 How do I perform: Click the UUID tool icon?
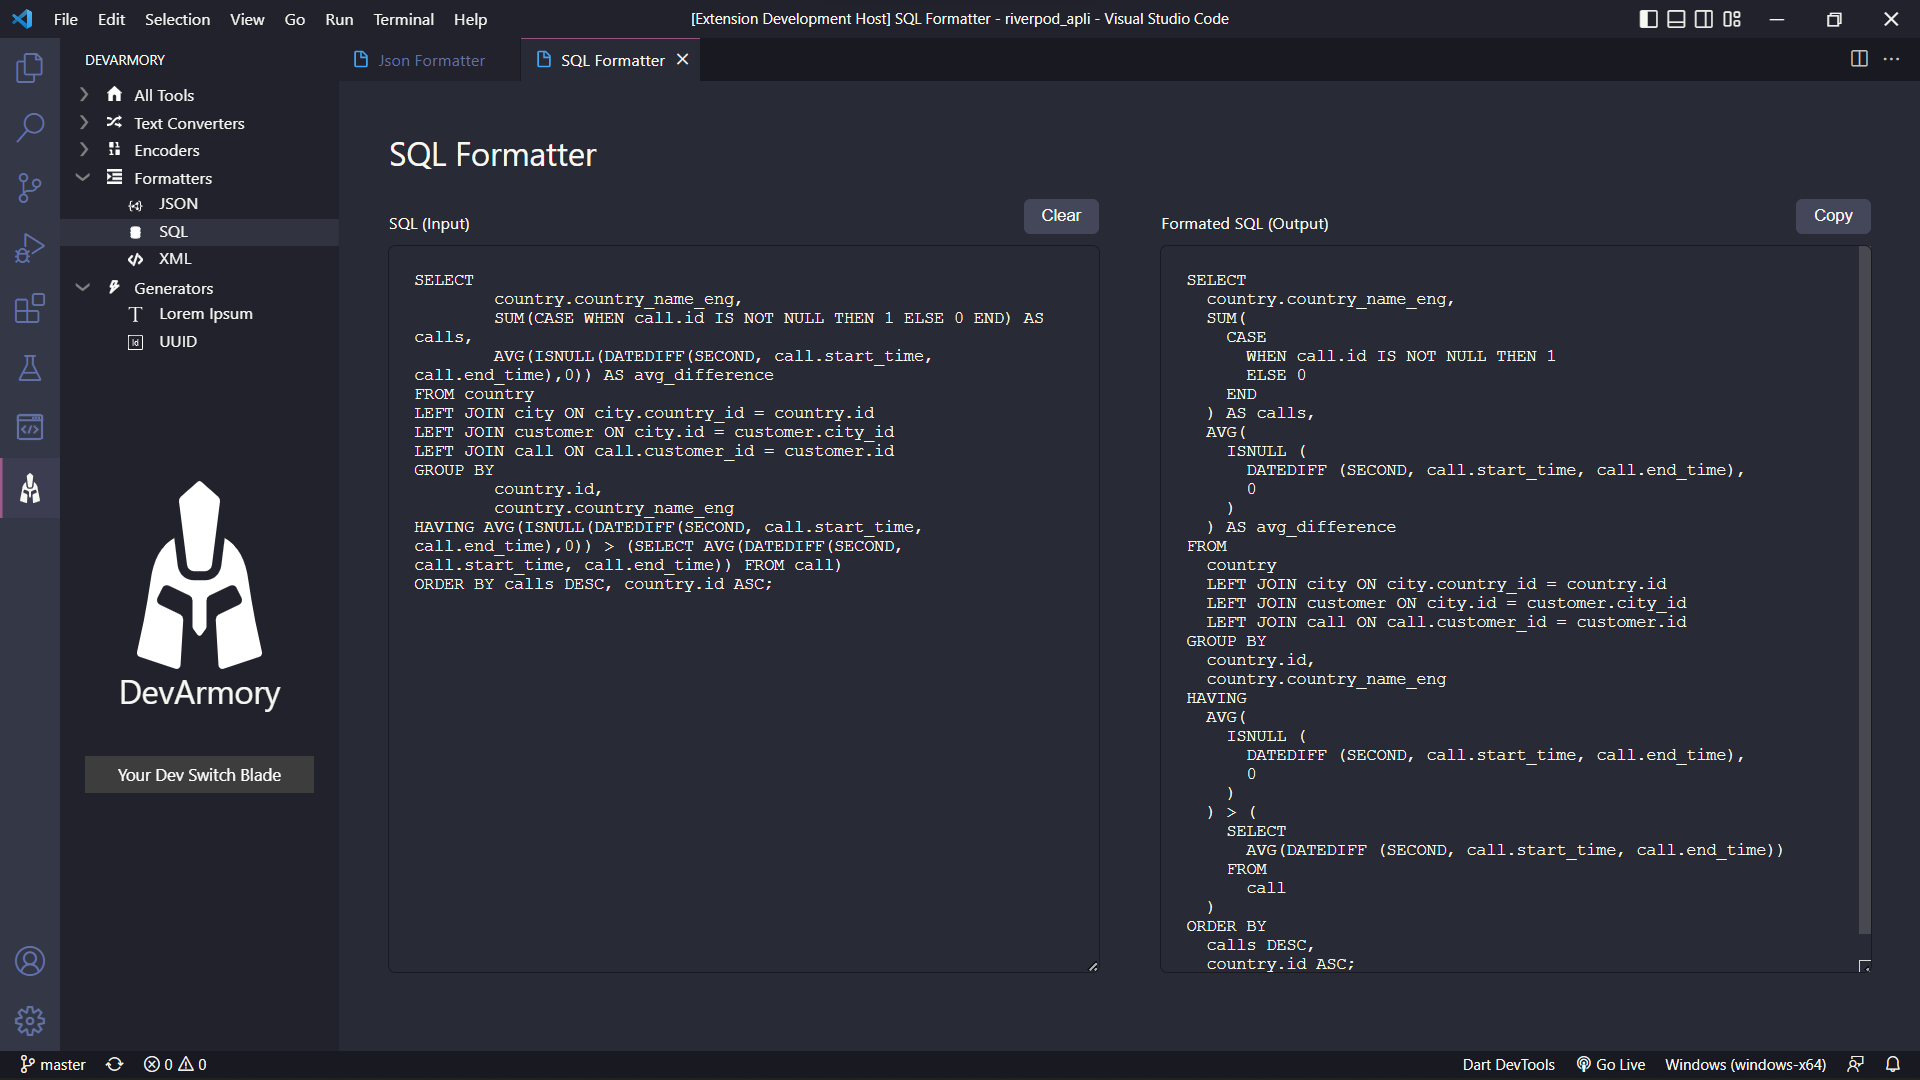135,342
